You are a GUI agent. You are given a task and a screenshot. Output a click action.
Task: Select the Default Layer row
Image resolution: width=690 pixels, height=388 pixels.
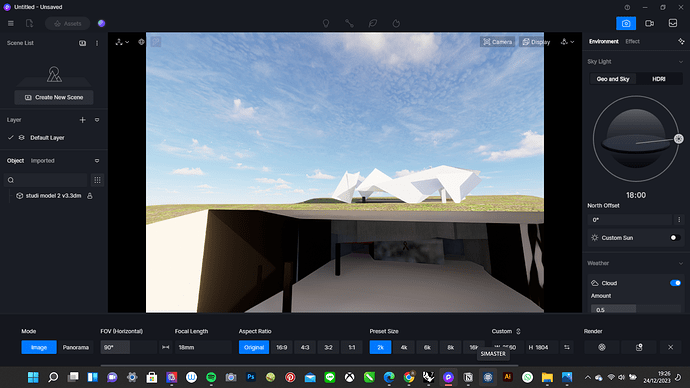coord(54,138)
